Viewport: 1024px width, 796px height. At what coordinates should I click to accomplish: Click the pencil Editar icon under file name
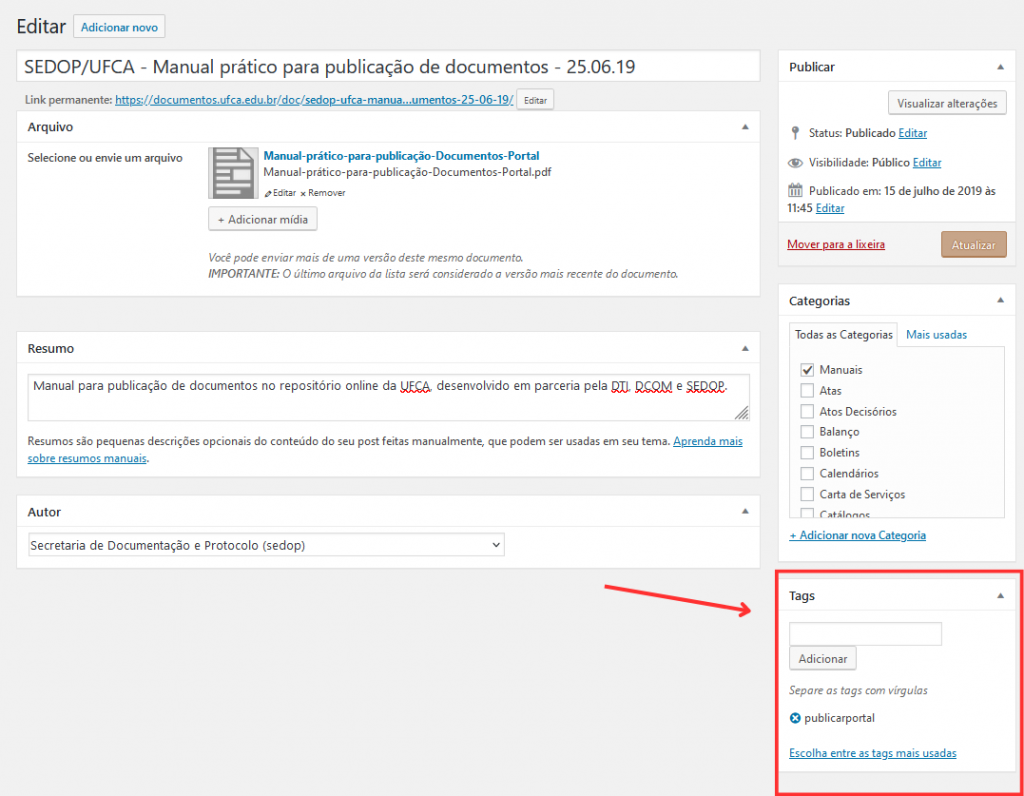point(280,193)
